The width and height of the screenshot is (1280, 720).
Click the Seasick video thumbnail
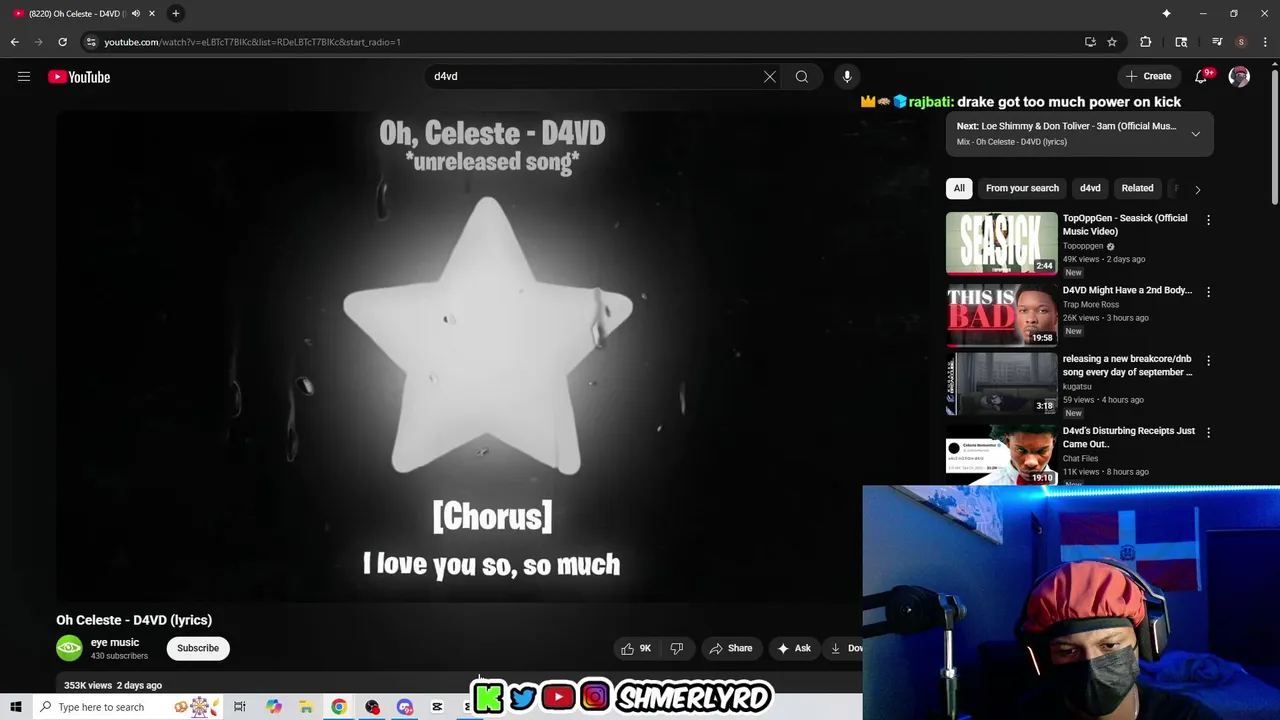[1001, 243]
